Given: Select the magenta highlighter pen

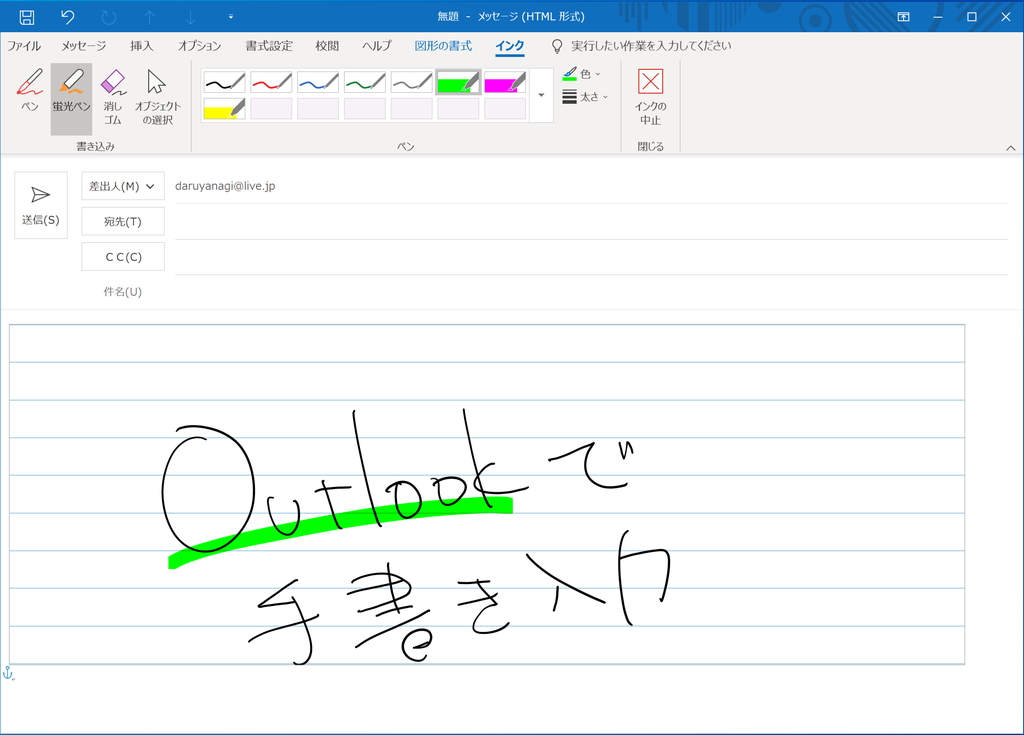Looking at the screenshot, I should pyautogui.click(x=505, y=82).
